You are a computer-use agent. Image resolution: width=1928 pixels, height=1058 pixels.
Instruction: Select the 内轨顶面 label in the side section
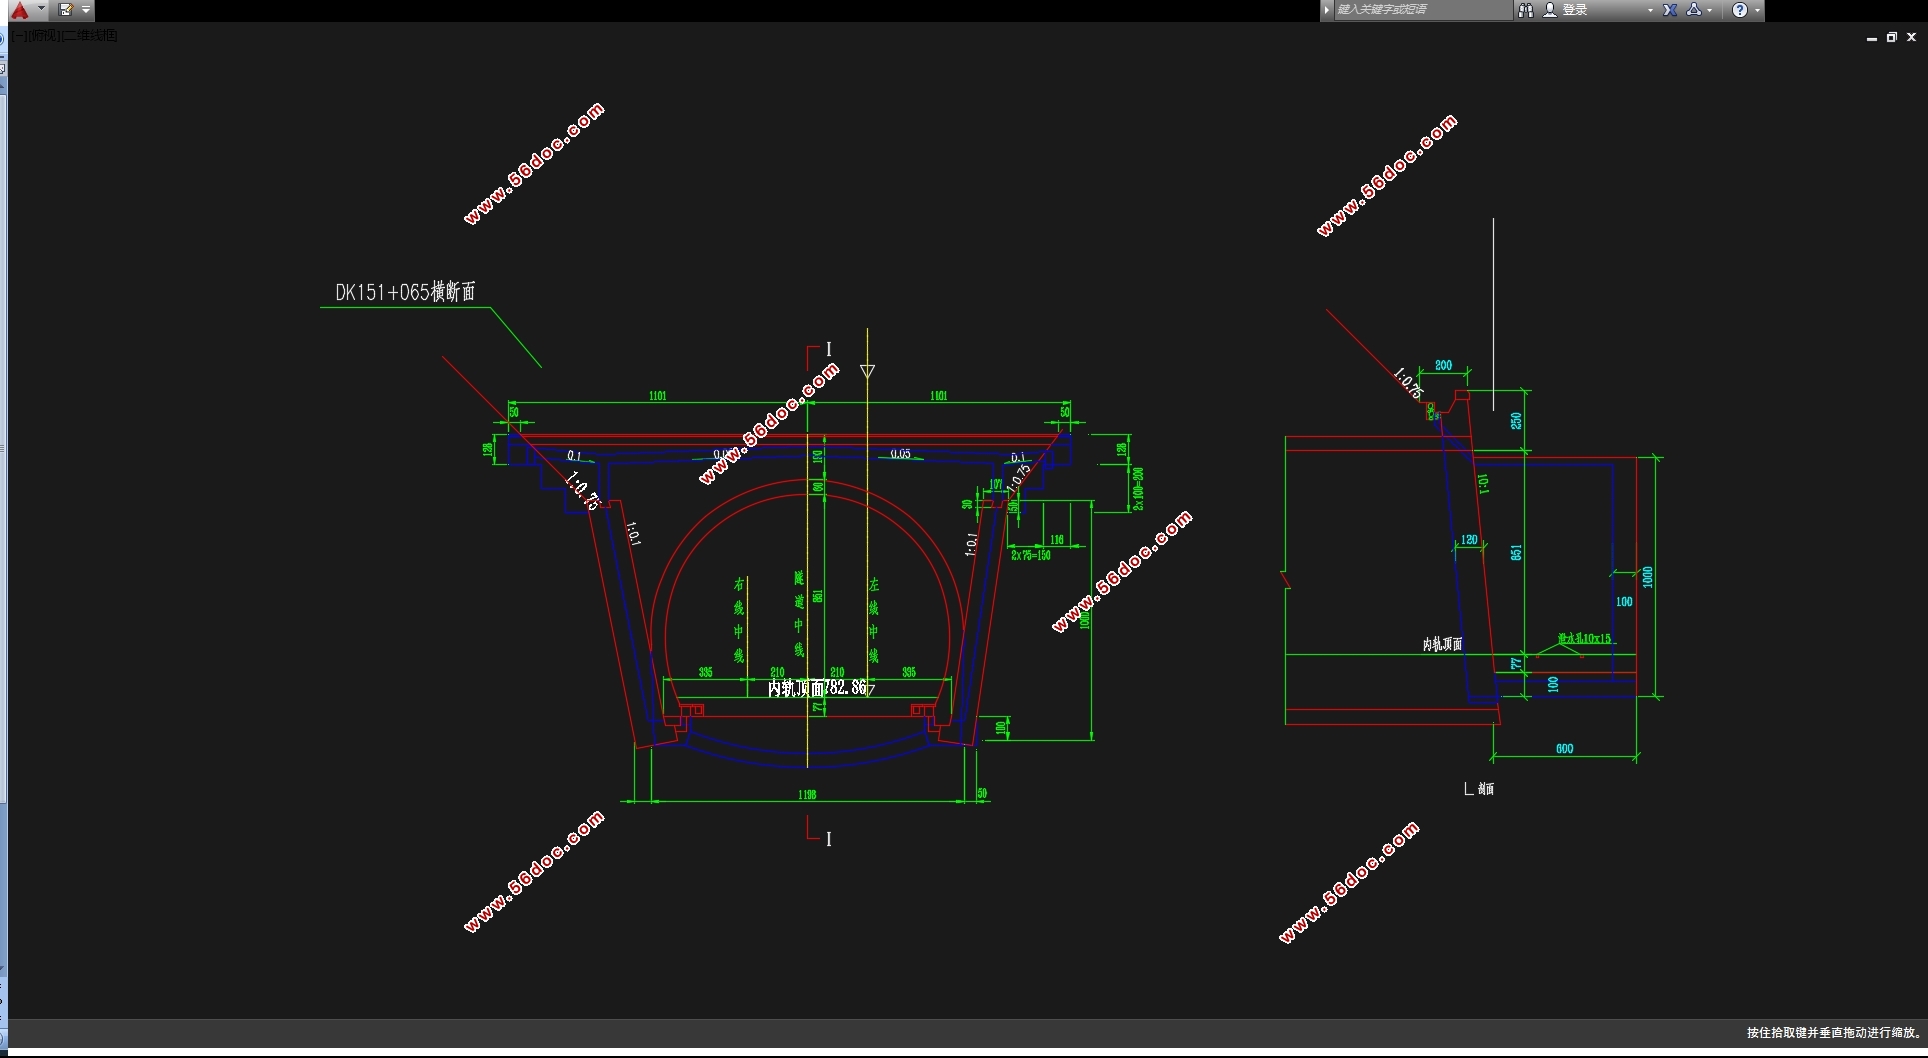click(x=1442, y=644)
